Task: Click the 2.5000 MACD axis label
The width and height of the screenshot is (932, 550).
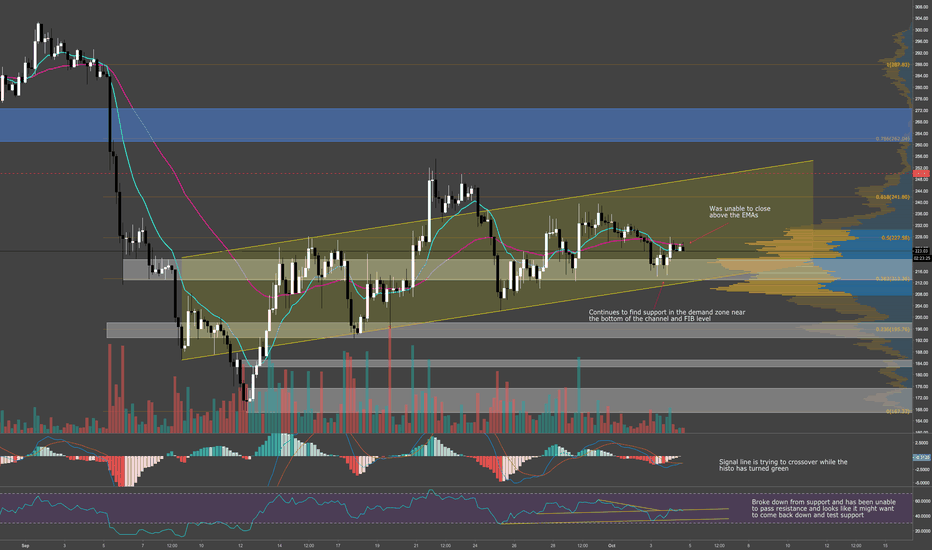Action: (x=922, y=442)
